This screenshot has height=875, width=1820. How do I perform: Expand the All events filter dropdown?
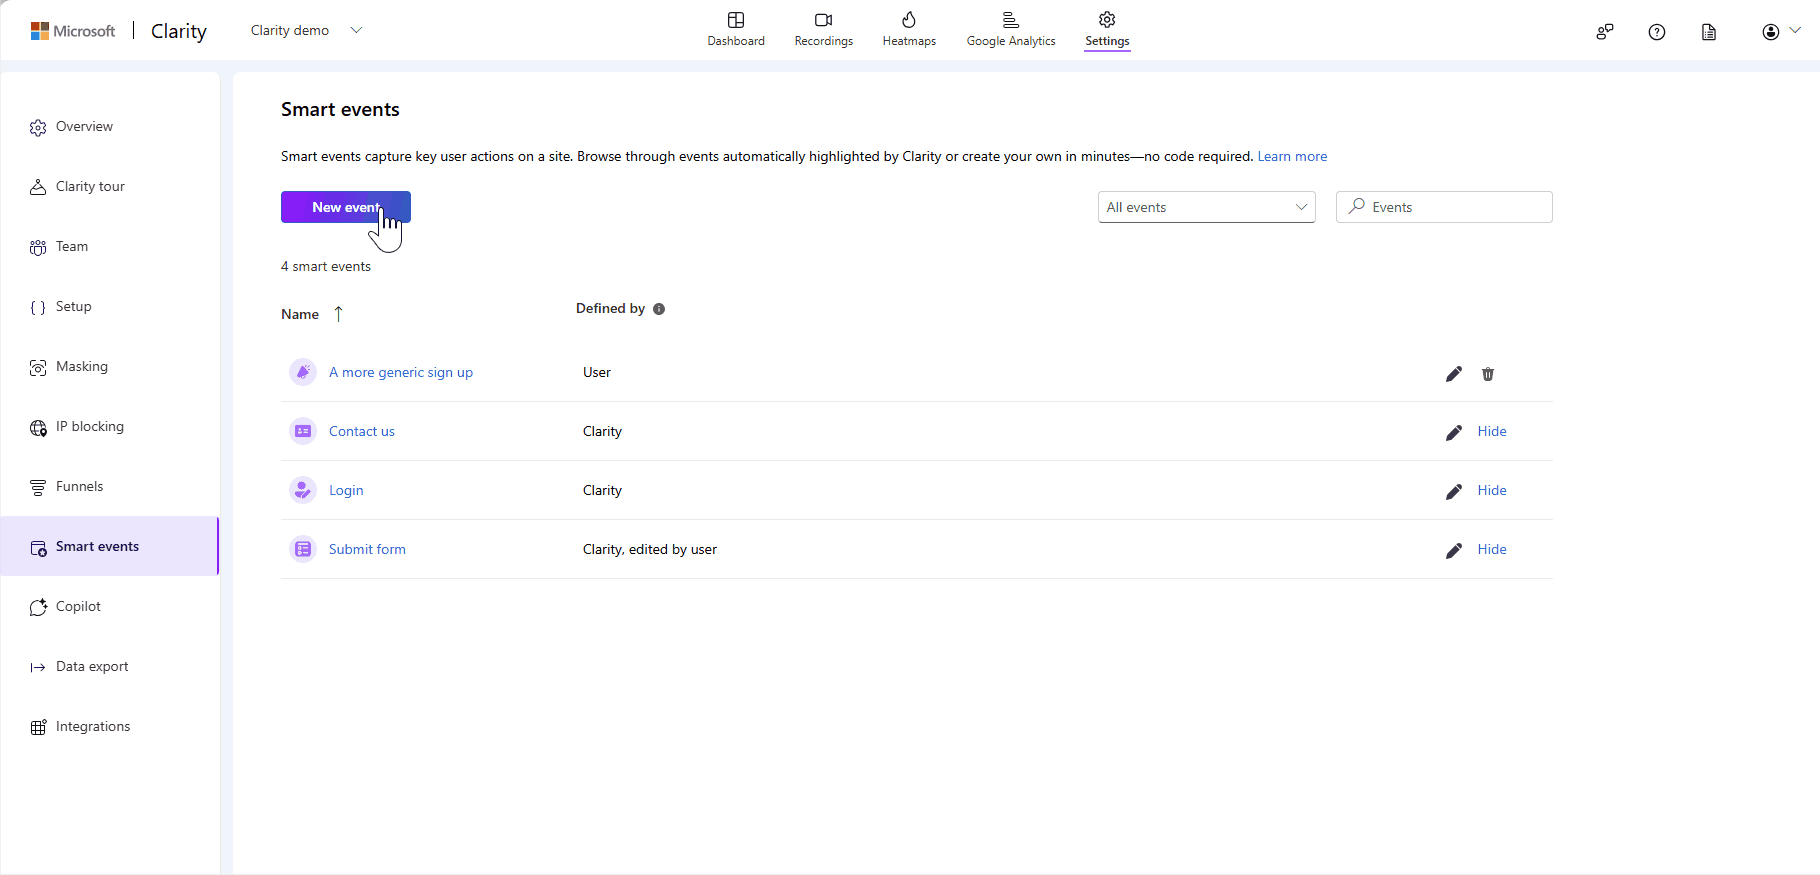(1206, 207)
